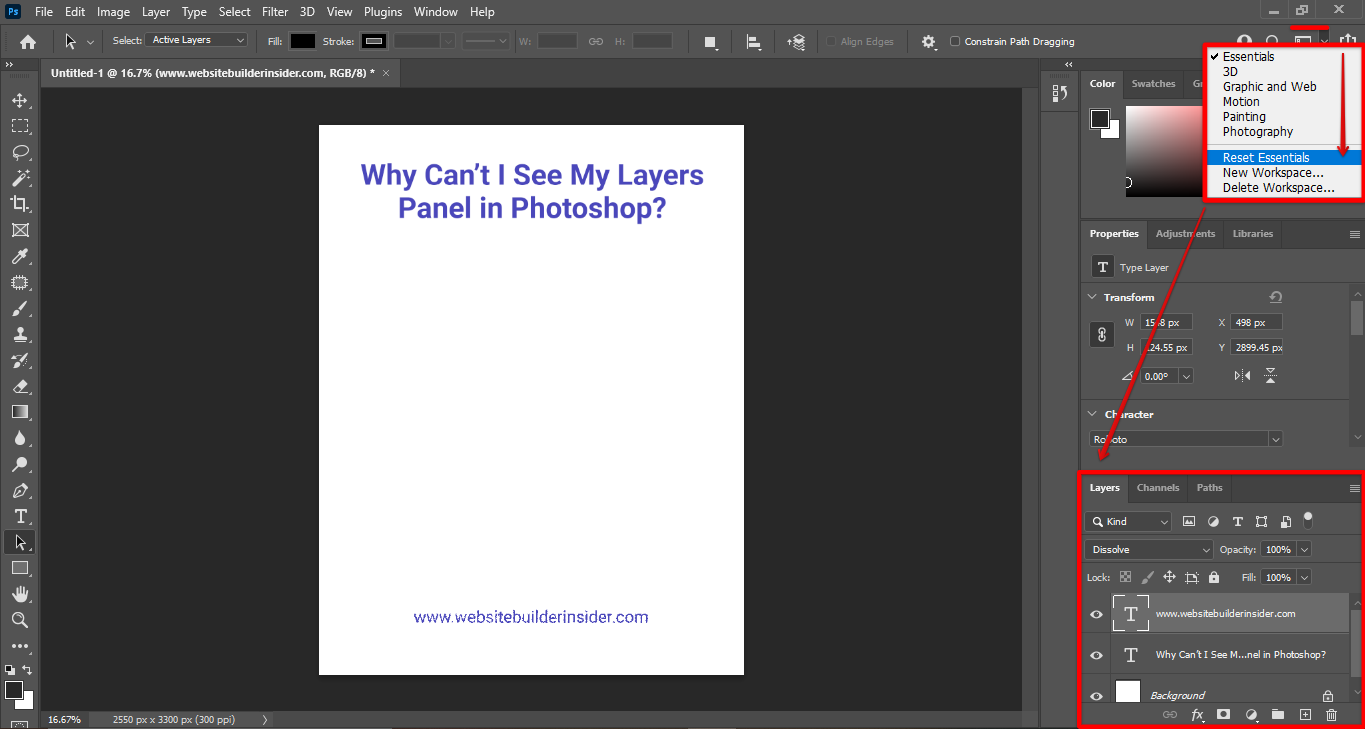Click the create new layer icon

click(x=1305, y=715)
